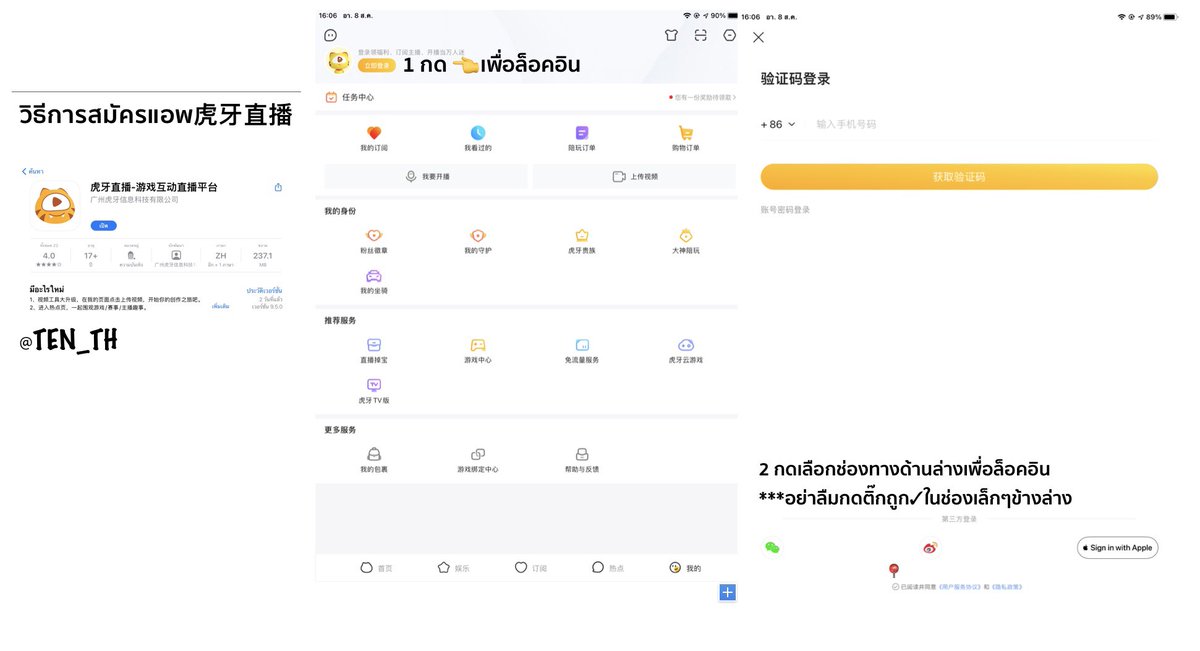Viewport: 1200px width, 651px height.
Task: Click the 验证码登录 heading
Action: [x=795, y=79]
